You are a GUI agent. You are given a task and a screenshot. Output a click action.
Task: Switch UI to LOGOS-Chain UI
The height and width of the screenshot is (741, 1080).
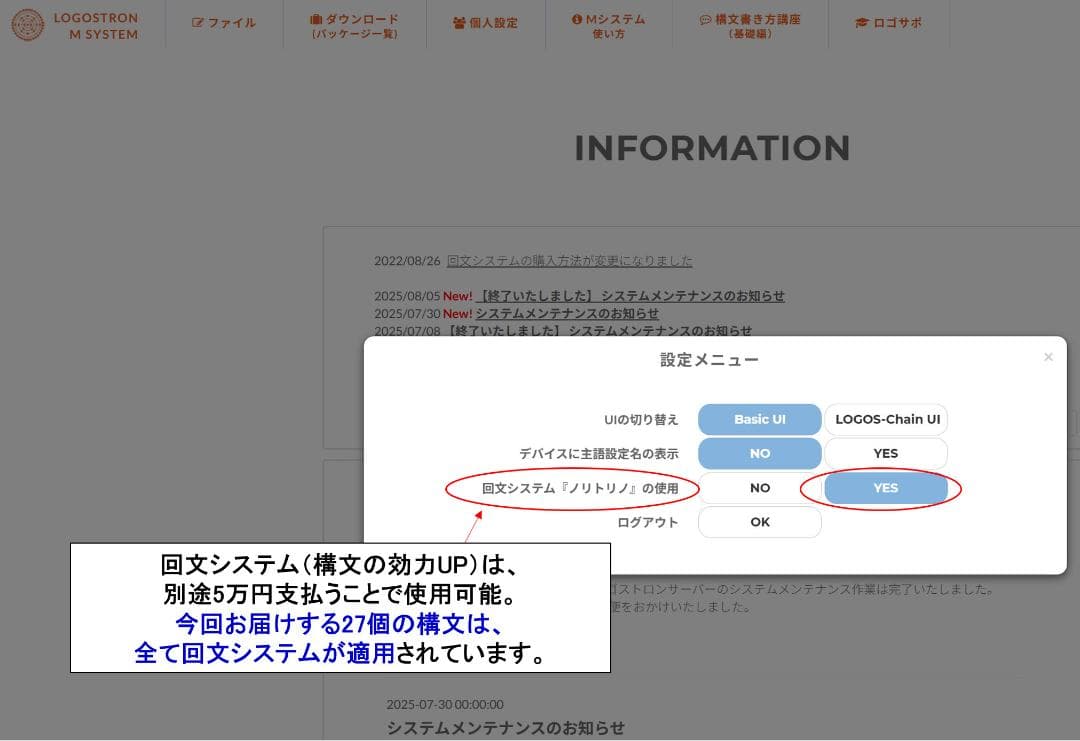point(886,419)
